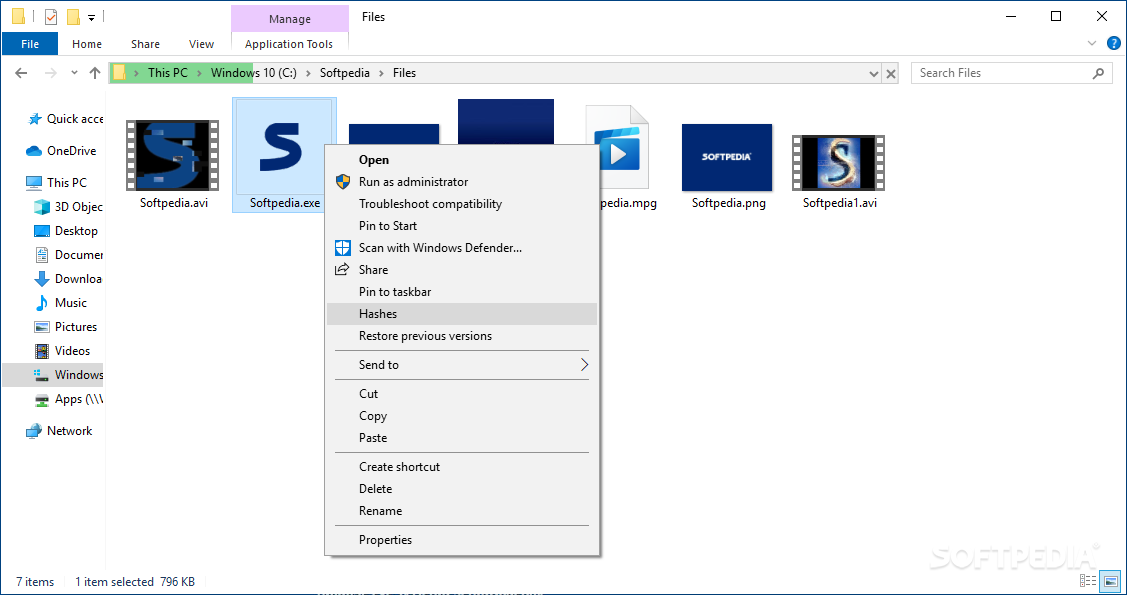Open 3D Objects in the sidebar

[70, 207]
